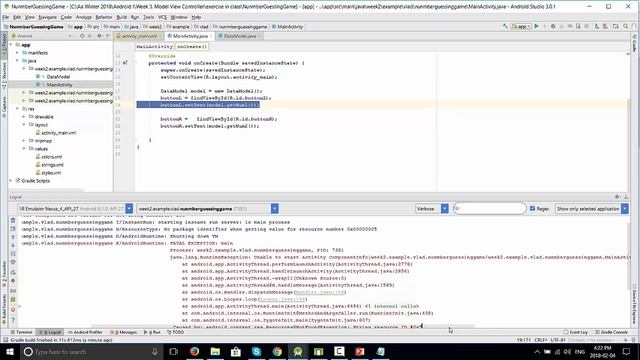
Task: Open Messages tool window button
Action: 124,332
